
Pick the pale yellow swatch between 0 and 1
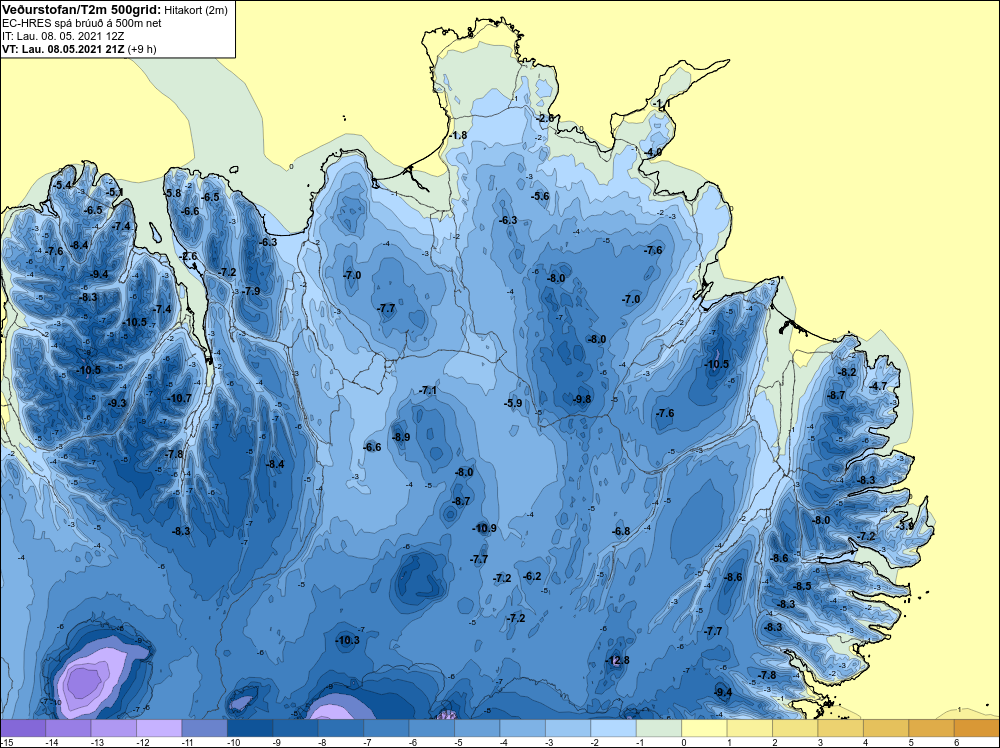click(x=705, y=728)
